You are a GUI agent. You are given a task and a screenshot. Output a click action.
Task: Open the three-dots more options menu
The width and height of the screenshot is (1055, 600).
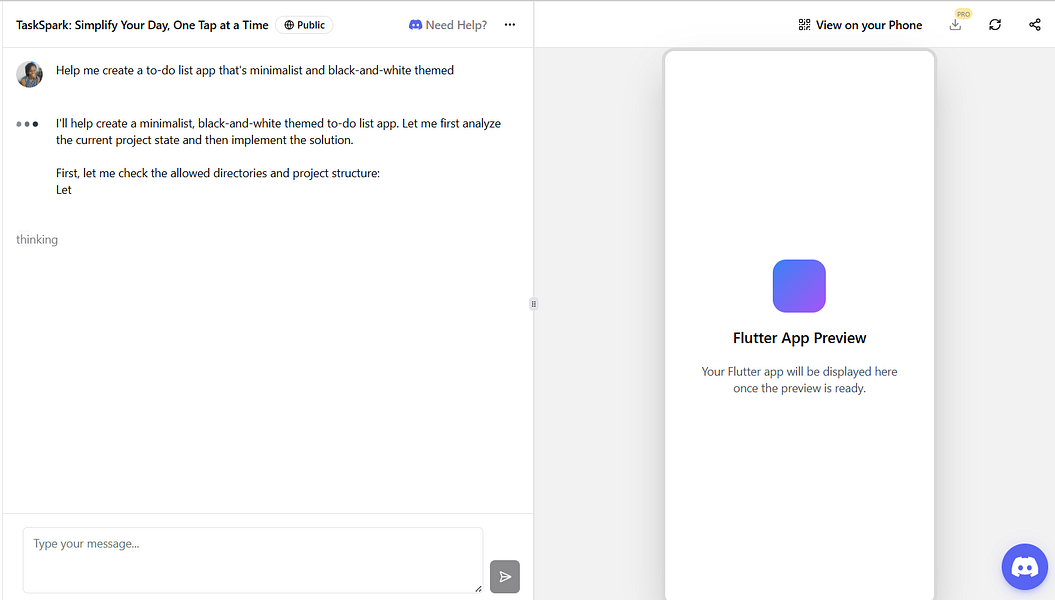point(509,25)
